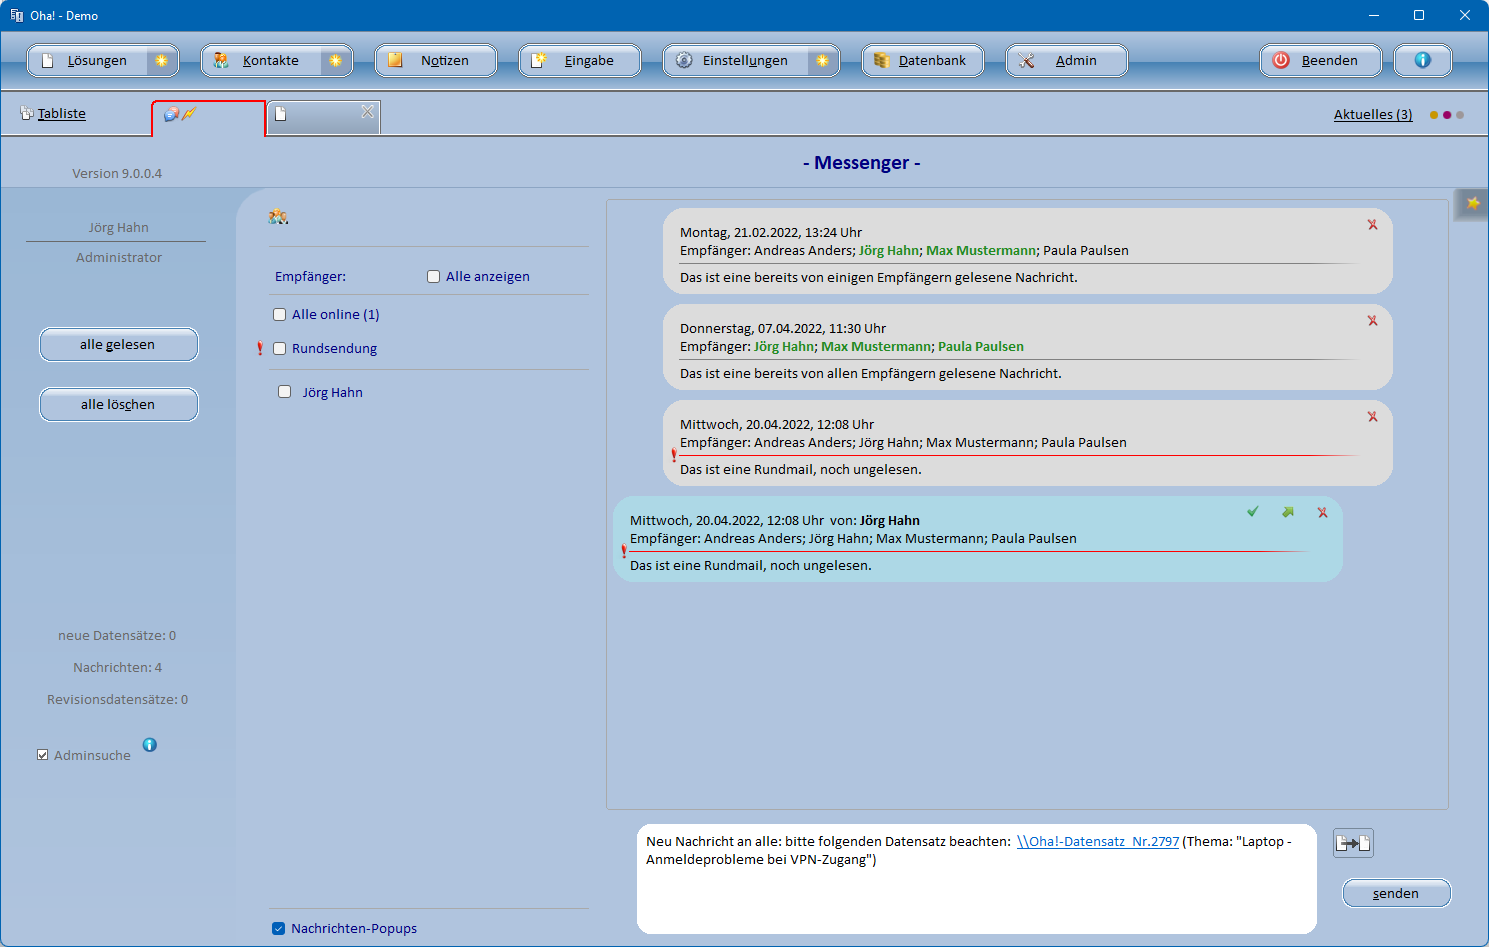The height and width of the screenshot is (947, 1489).
Task: Click the blue info button beside Beenden
Action: pos(1422,60)
